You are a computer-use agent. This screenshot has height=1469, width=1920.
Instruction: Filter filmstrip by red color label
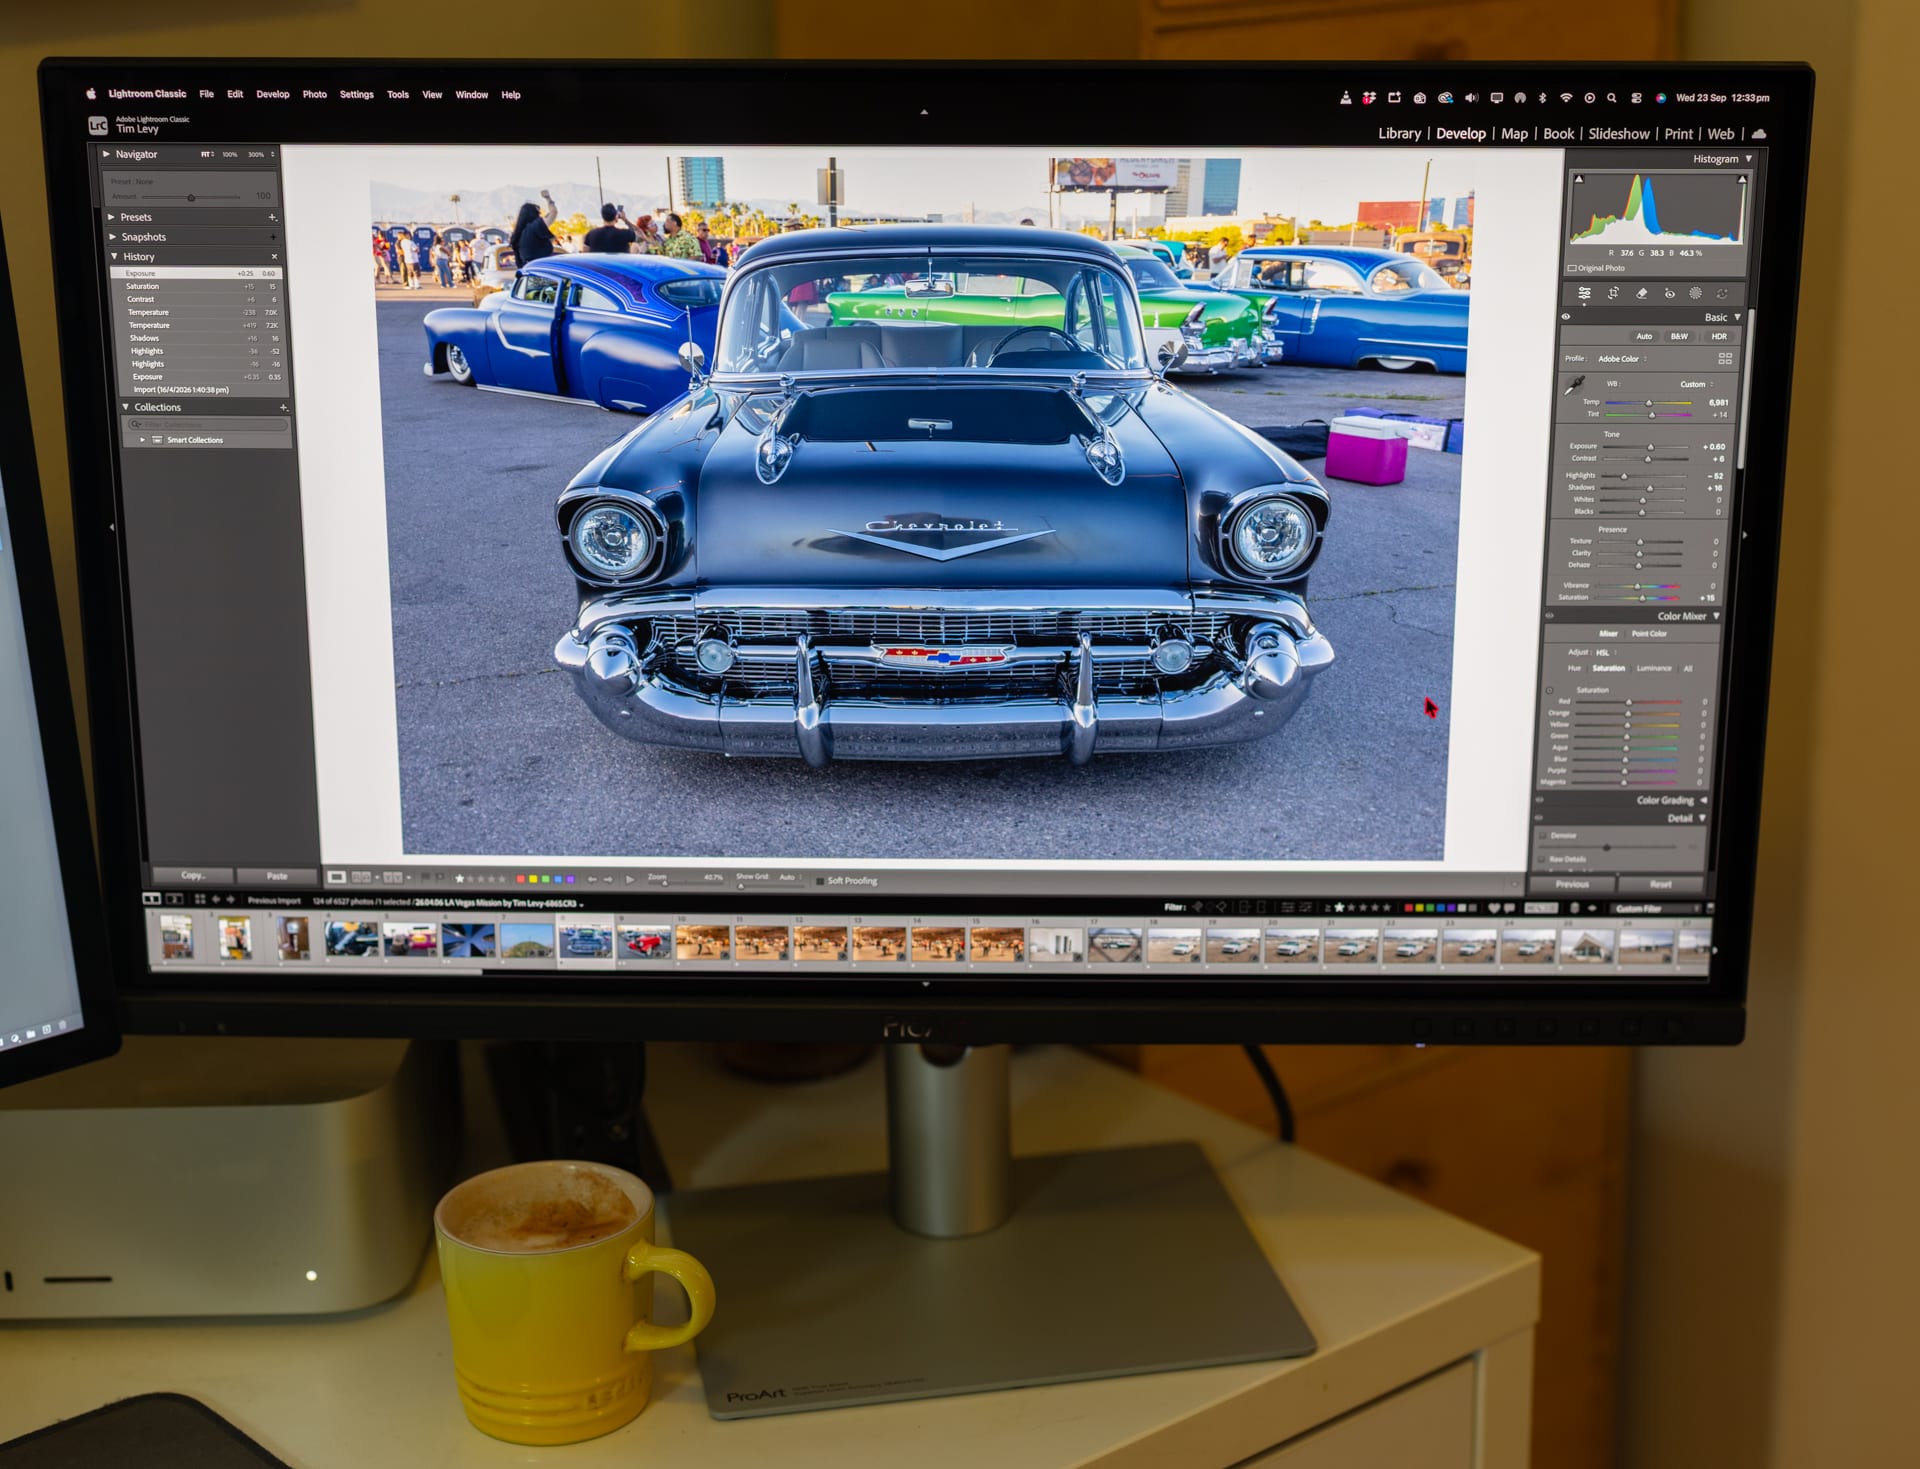point(1409,908)
